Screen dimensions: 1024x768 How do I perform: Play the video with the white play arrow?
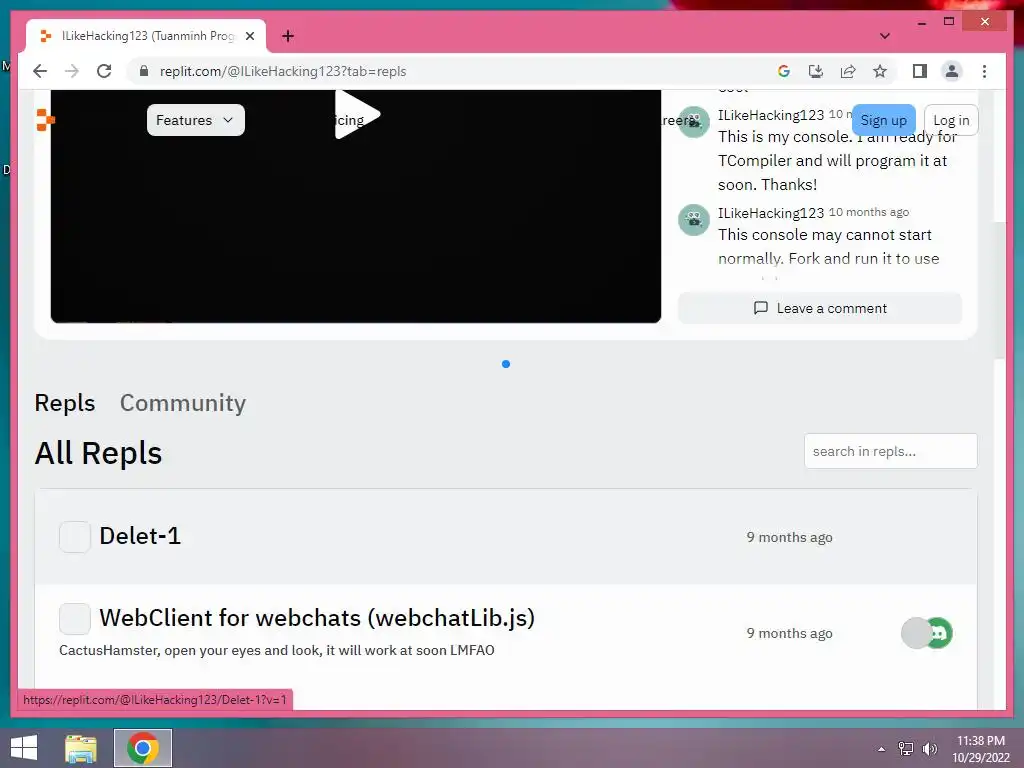point(357,114)
